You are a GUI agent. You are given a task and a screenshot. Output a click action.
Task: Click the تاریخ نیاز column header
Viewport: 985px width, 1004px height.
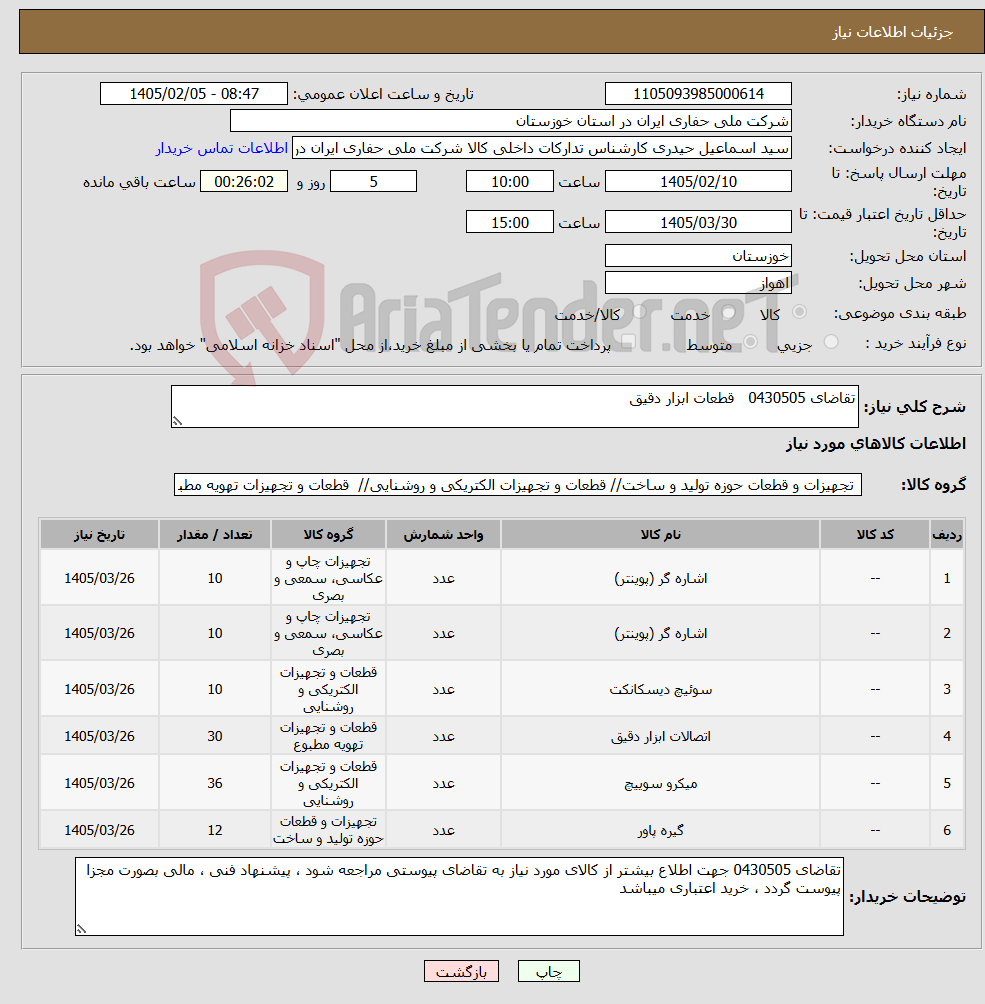point(99,535)
